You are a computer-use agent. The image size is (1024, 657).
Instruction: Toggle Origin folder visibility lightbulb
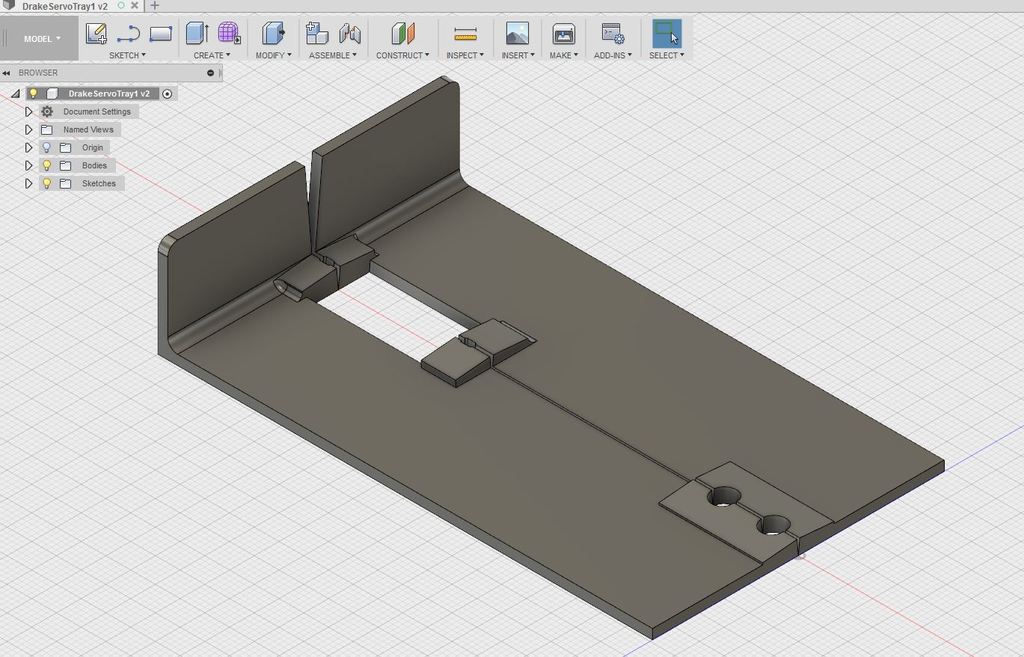[46, 148]
